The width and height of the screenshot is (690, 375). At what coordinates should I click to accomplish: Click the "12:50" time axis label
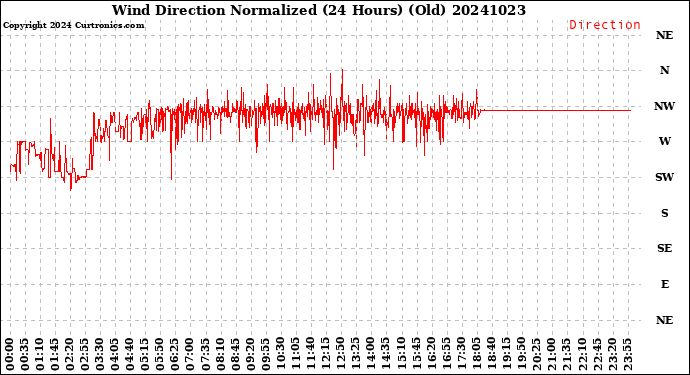click(341, 355)
